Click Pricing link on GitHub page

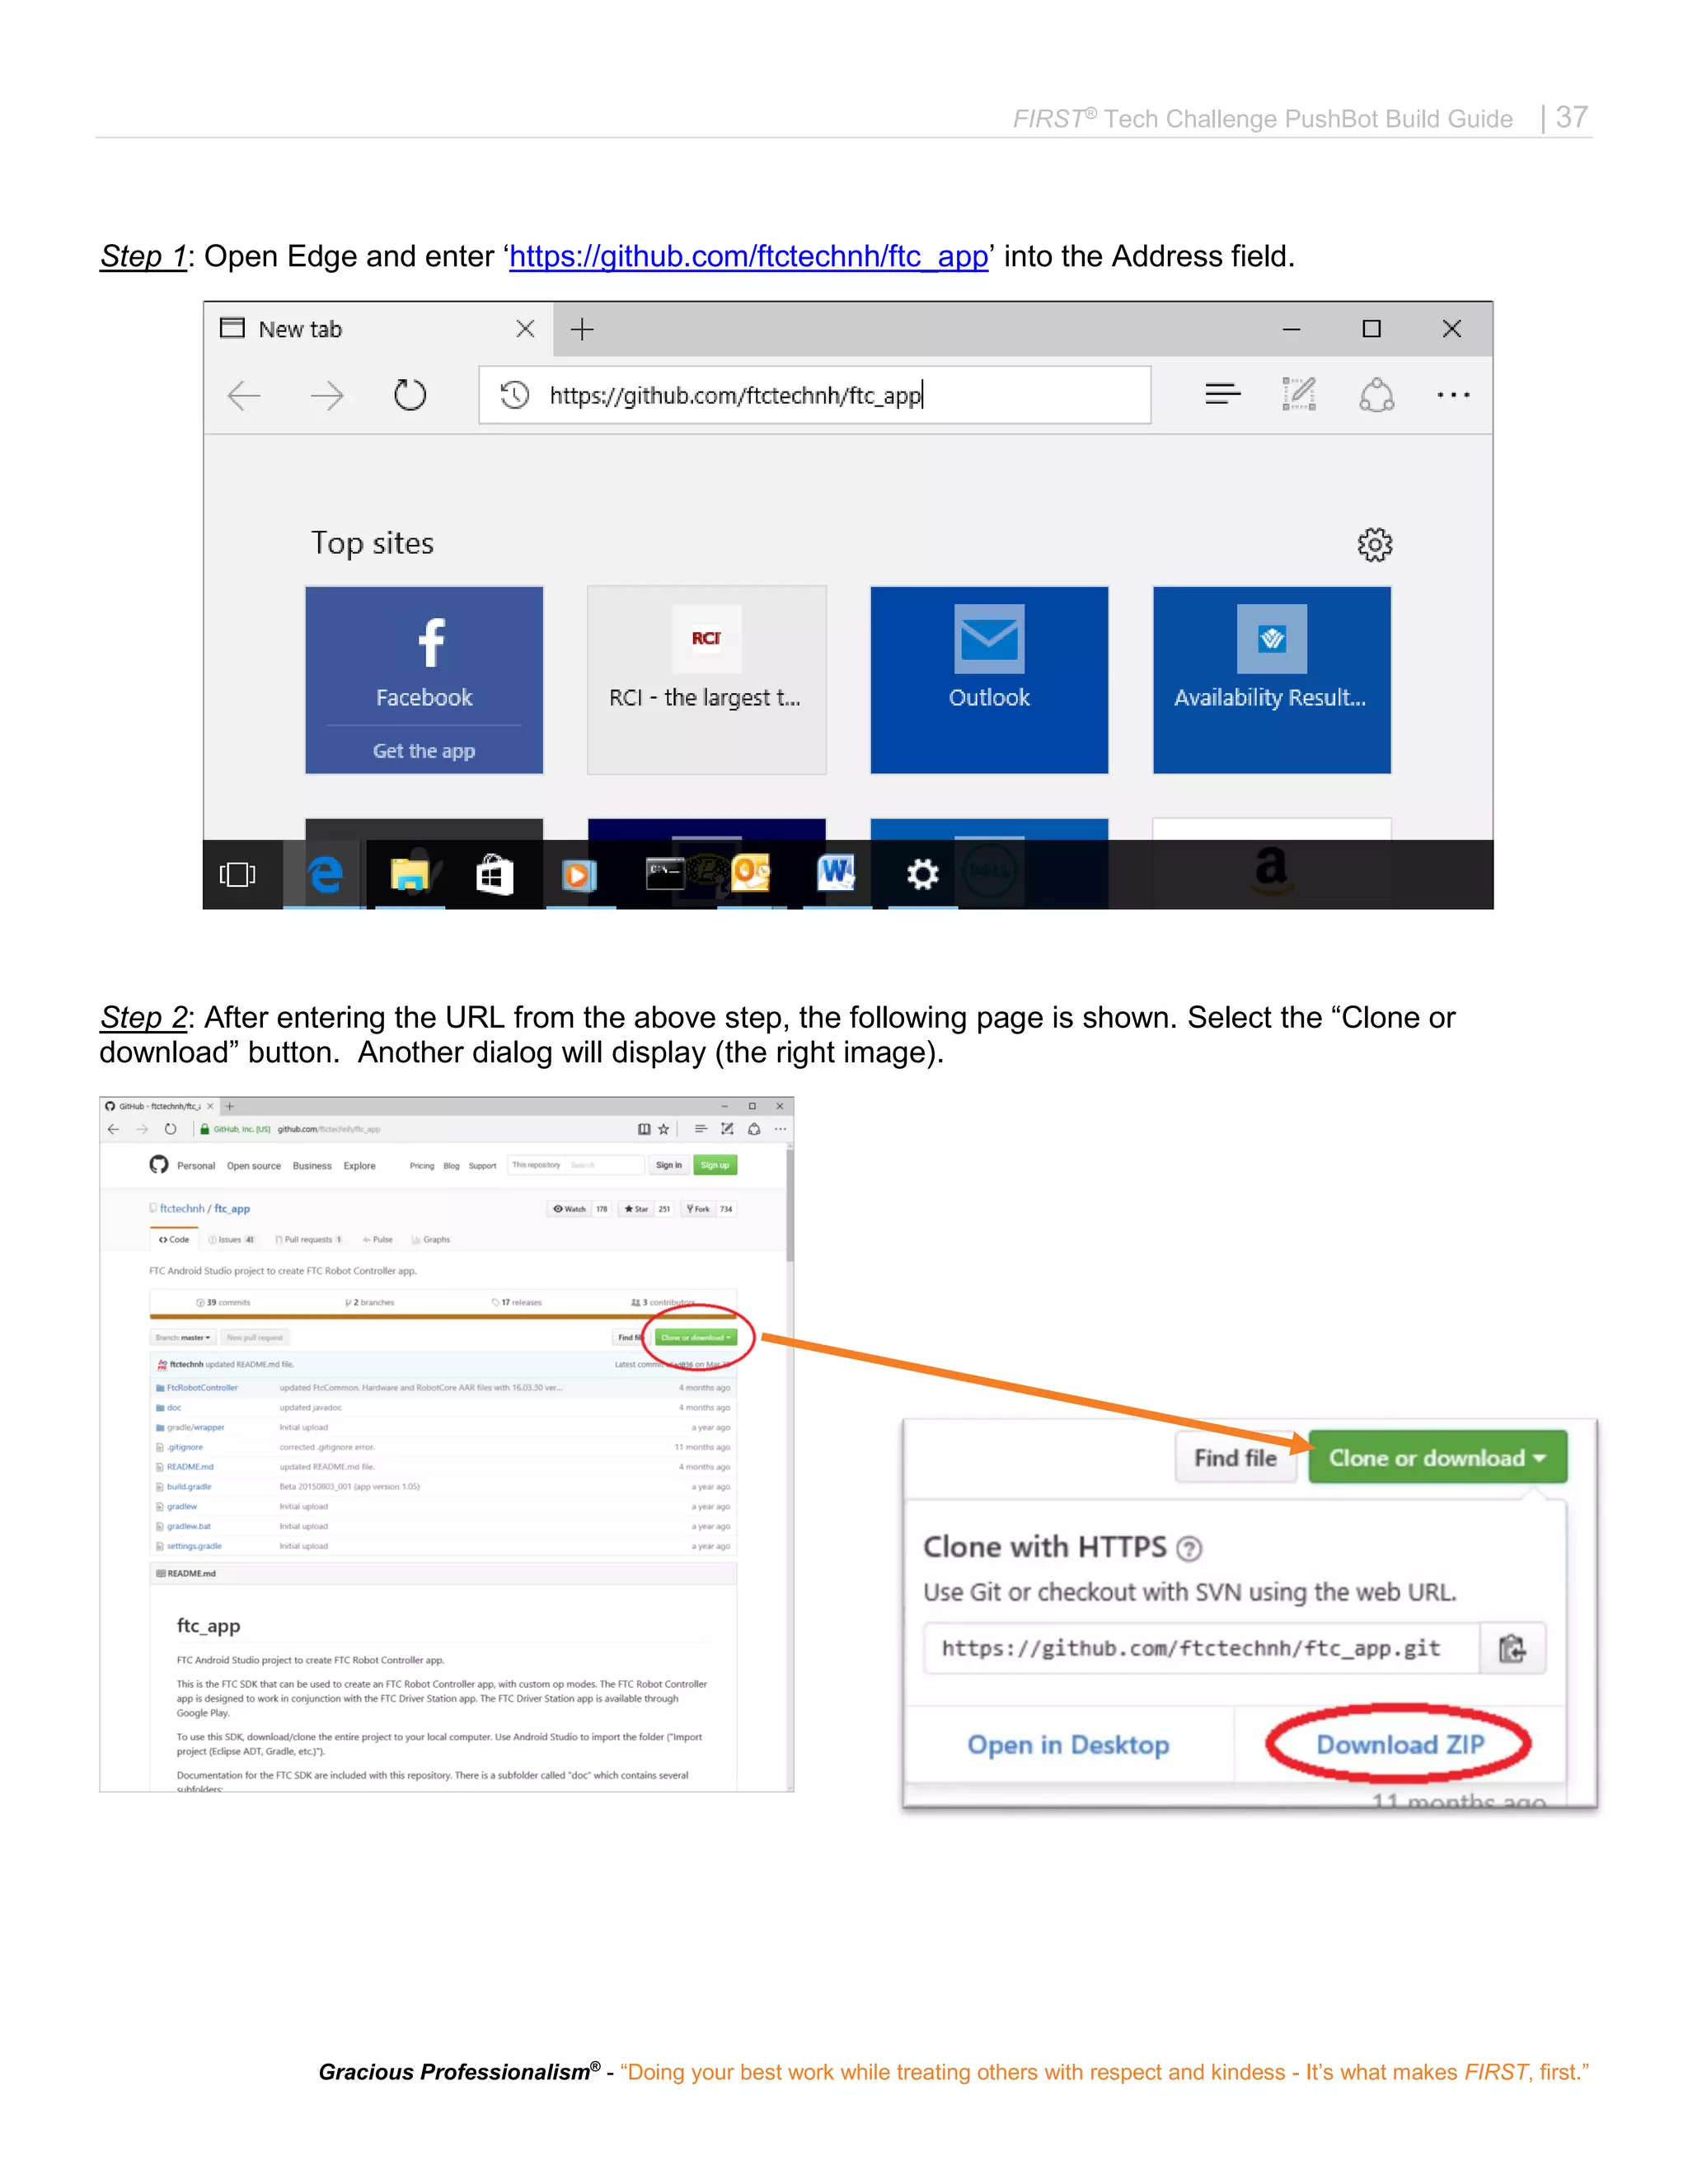click(422, 1166)
